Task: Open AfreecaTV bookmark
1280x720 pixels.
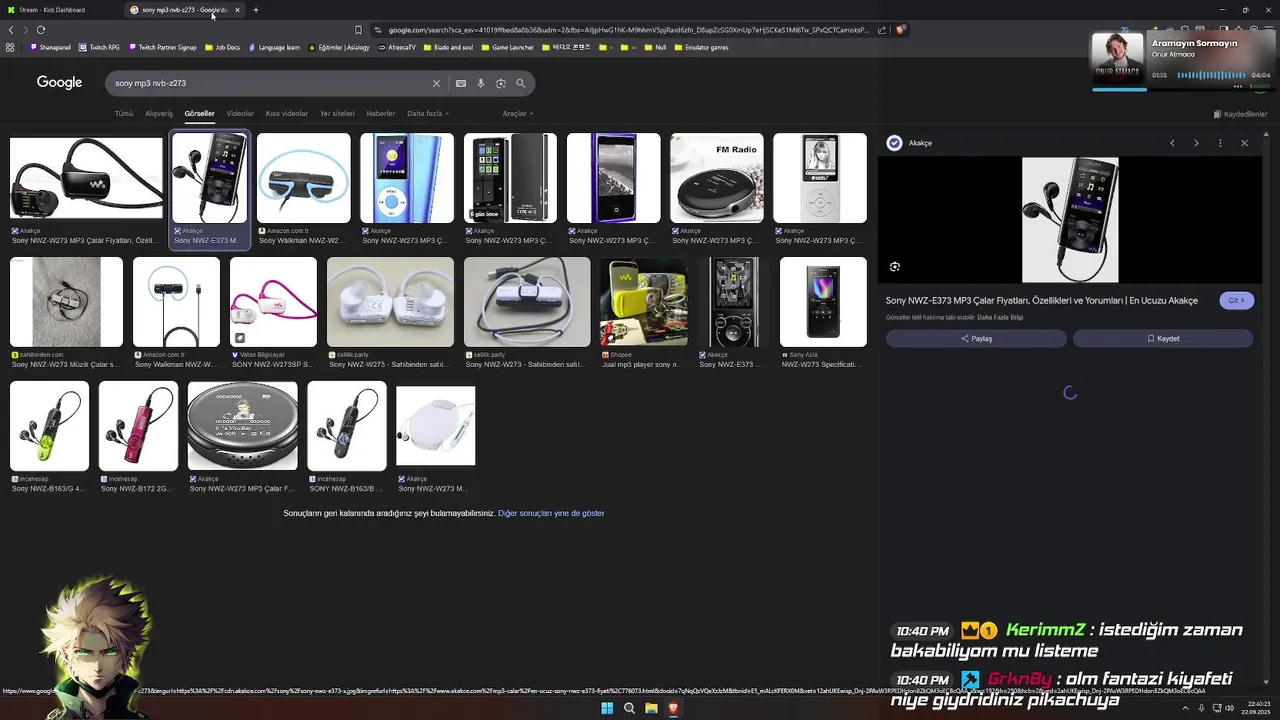Action: tap(396, 47)
